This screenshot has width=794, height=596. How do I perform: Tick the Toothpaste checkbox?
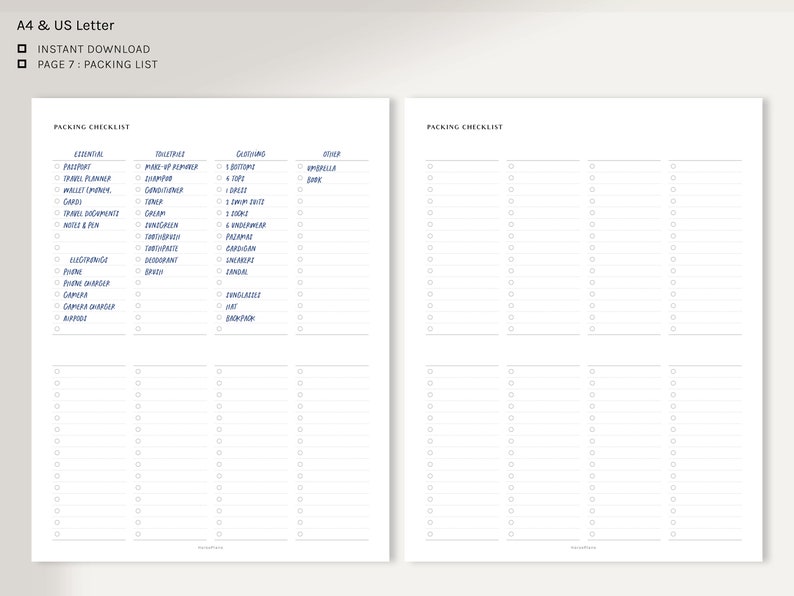click(x=138, y=248)
